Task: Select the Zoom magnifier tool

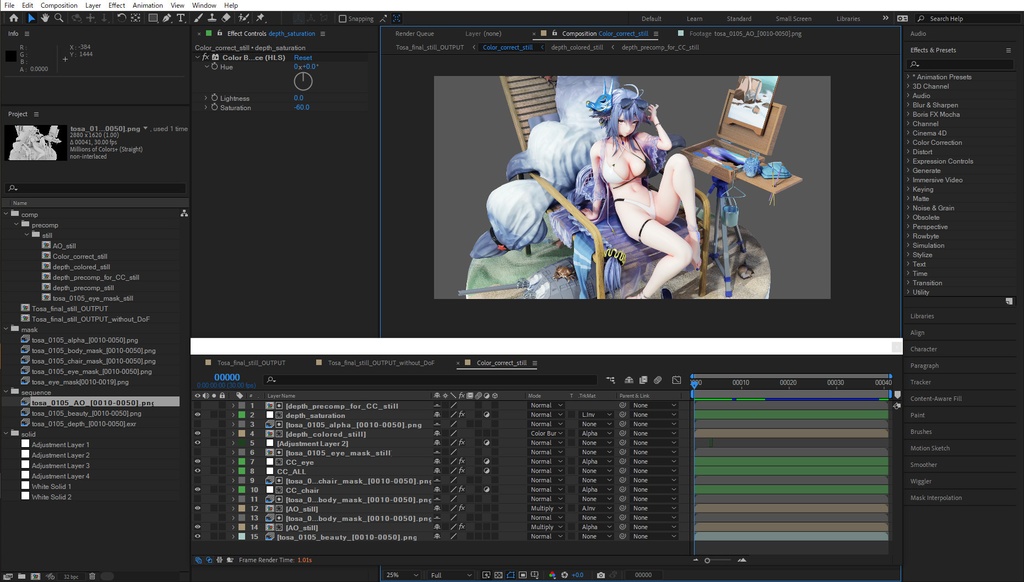Action: 58,18
